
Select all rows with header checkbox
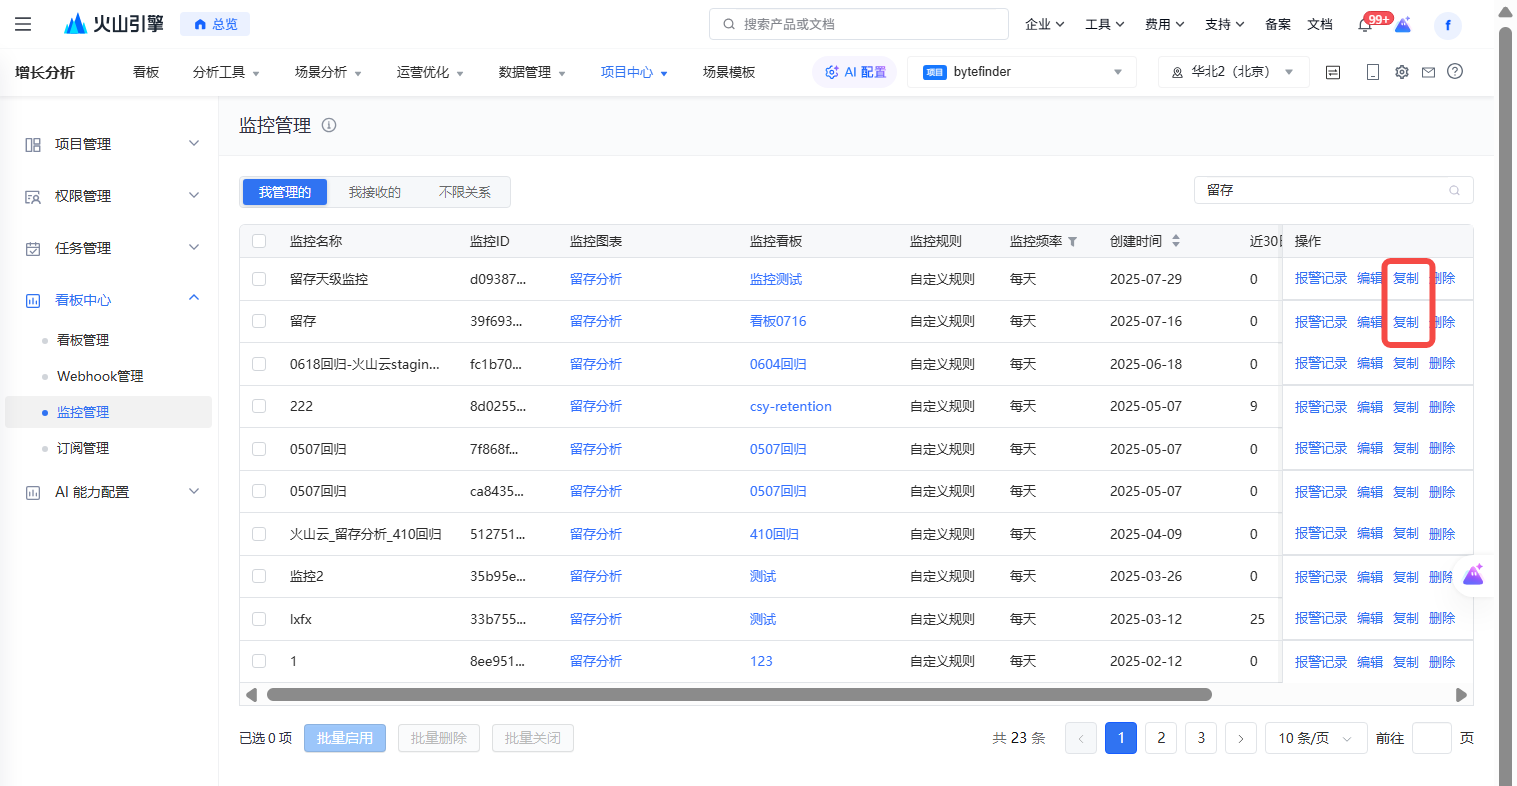pyautogui.click(x=259, y=241)
